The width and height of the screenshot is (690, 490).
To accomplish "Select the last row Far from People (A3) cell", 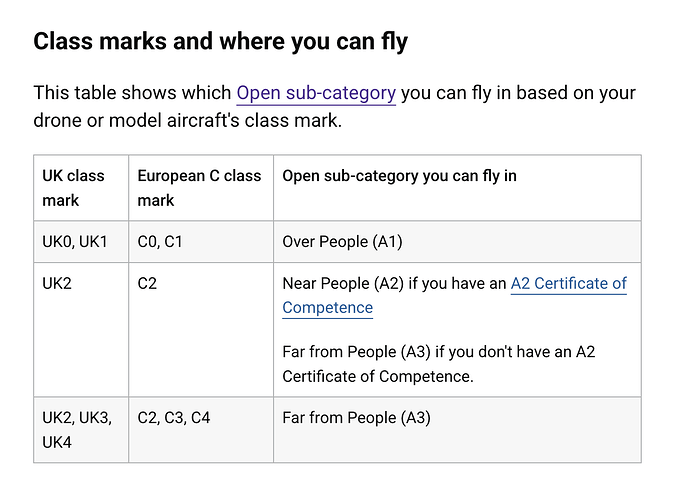I will coord(457,430).
